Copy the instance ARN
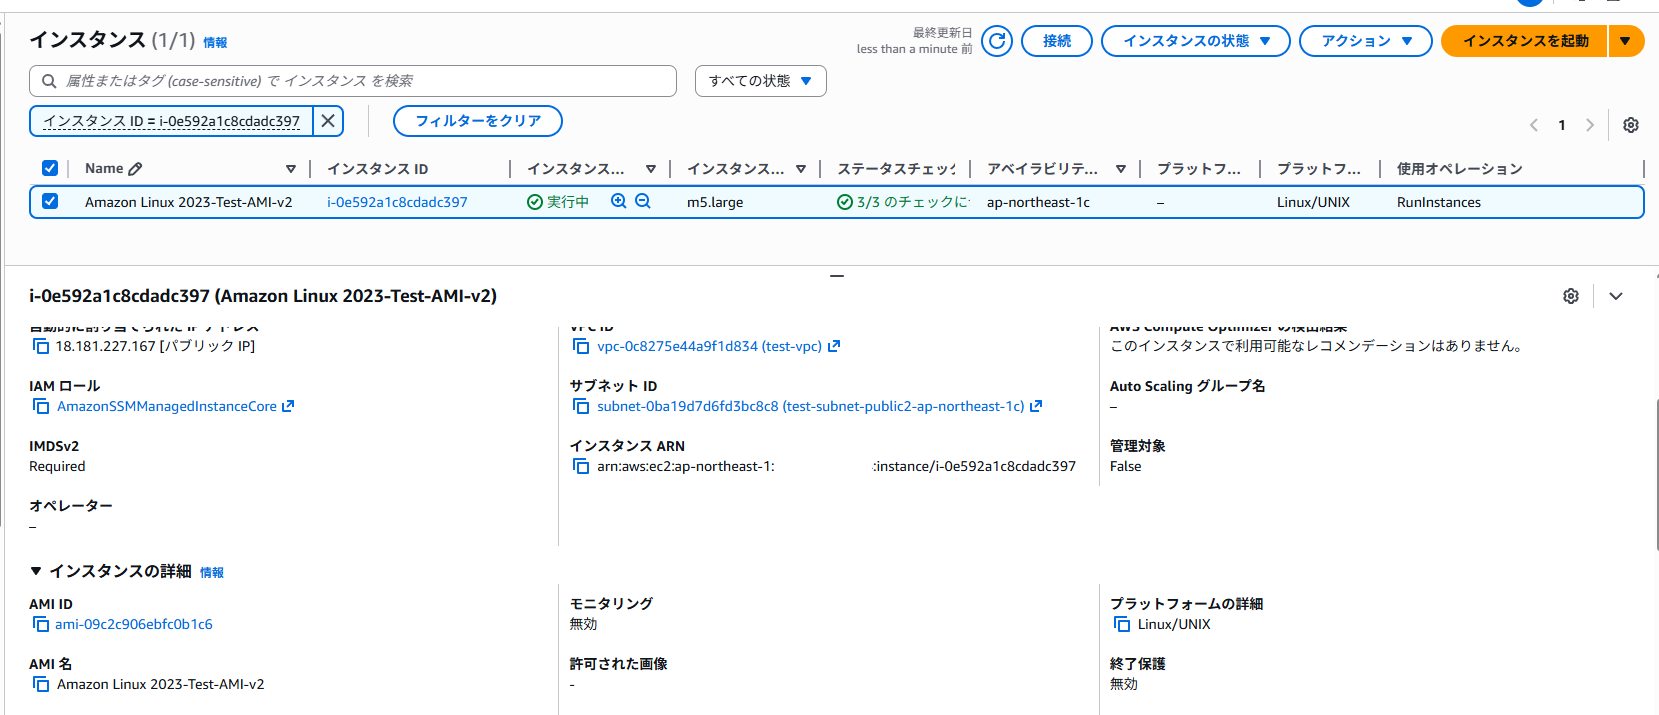The image size is (1659, 715). click(581, 466)
